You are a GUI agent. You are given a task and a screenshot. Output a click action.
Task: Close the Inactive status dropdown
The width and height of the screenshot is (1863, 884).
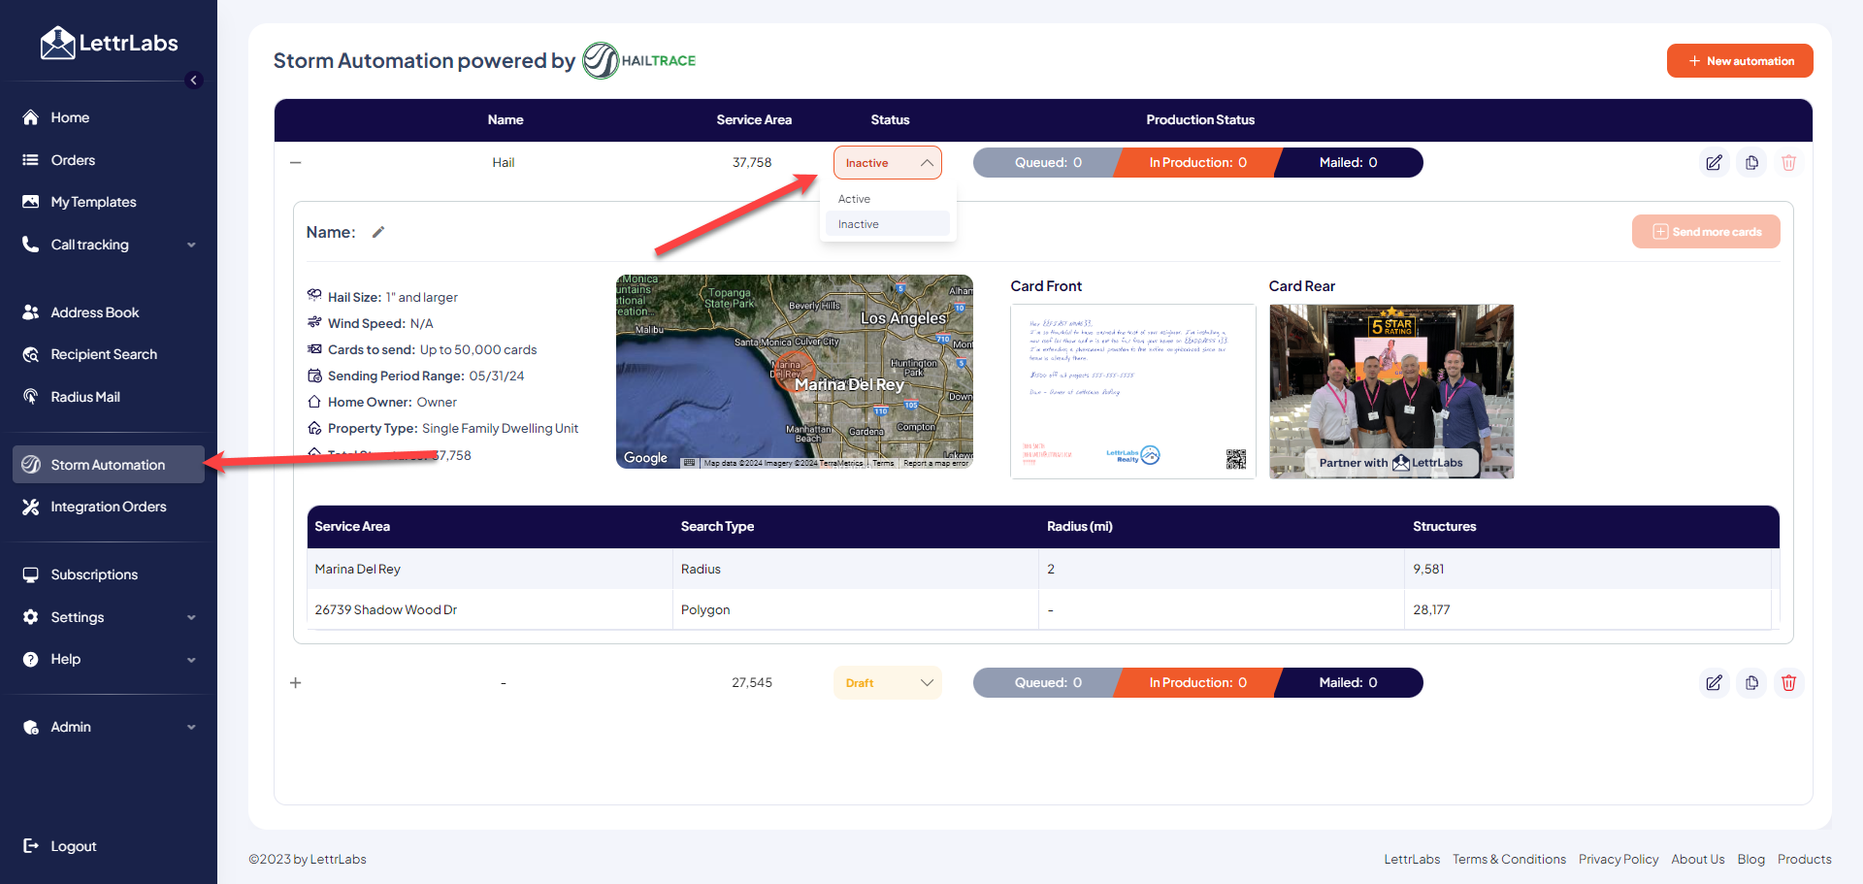coord(887,163)
